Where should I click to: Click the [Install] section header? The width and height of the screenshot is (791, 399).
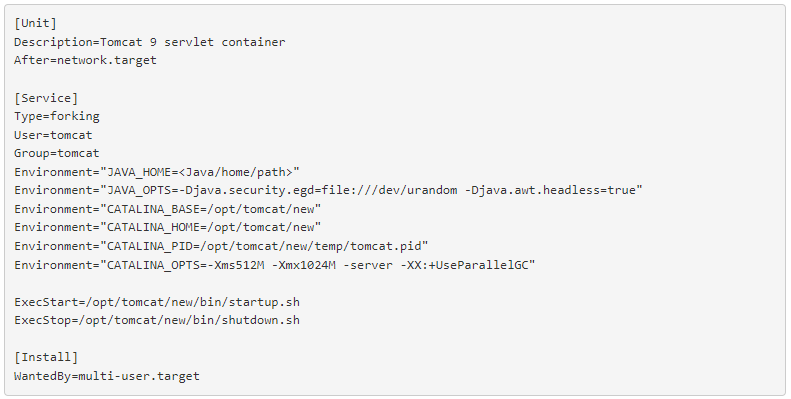[x=46, y=357]
